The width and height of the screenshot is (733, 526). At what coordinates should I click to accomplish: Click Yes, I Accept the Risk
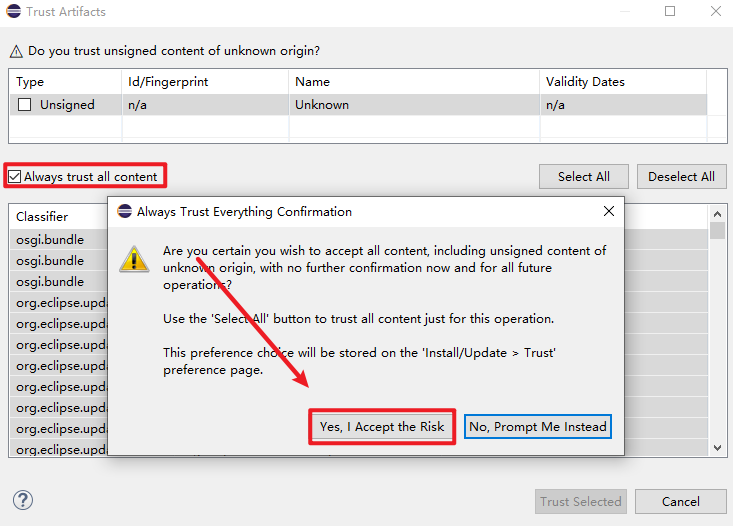coord(382,427)
